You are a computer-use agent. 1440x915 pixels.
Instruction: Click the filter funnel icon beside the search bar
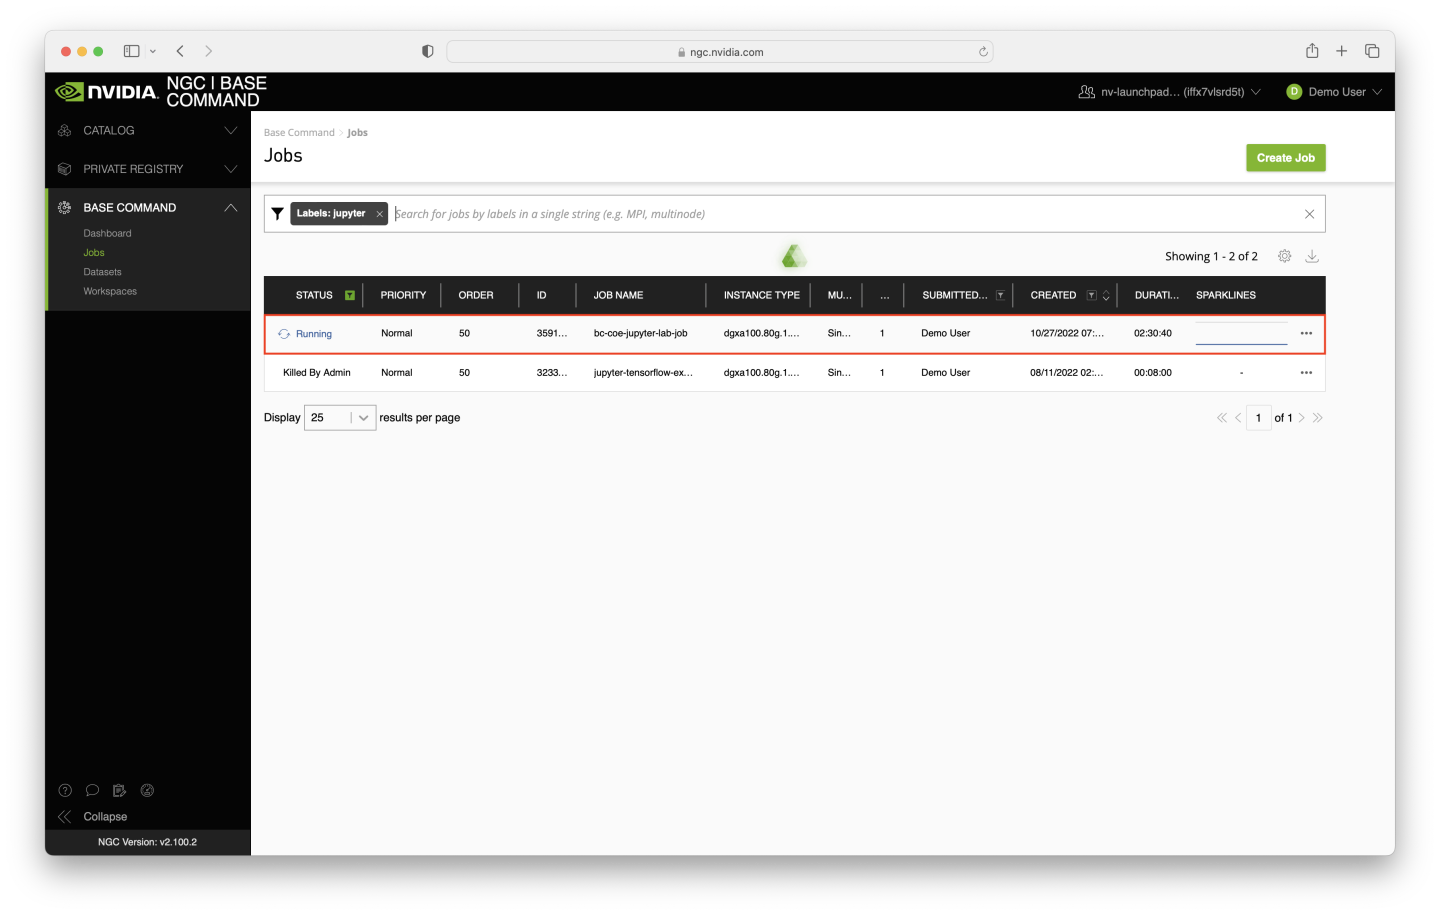pyautogui.click(x=277, y=213)
